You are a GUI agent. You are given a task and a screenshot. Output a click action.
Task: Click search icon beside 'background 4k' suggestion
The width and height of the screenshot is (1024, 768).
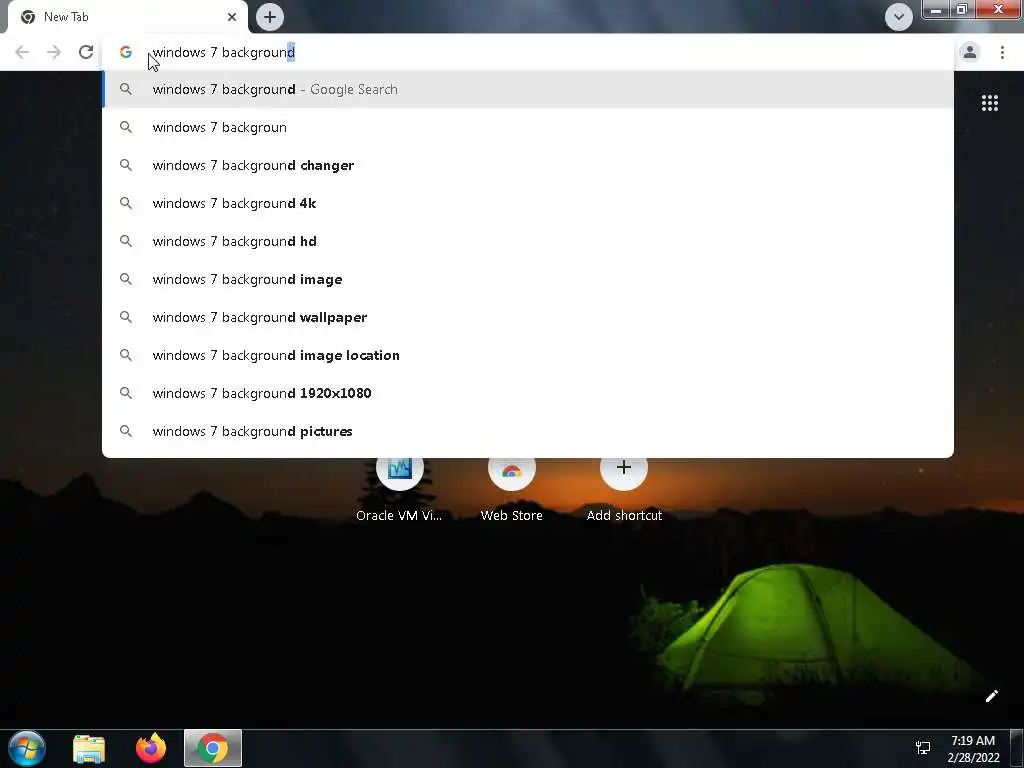coord(125,203)
